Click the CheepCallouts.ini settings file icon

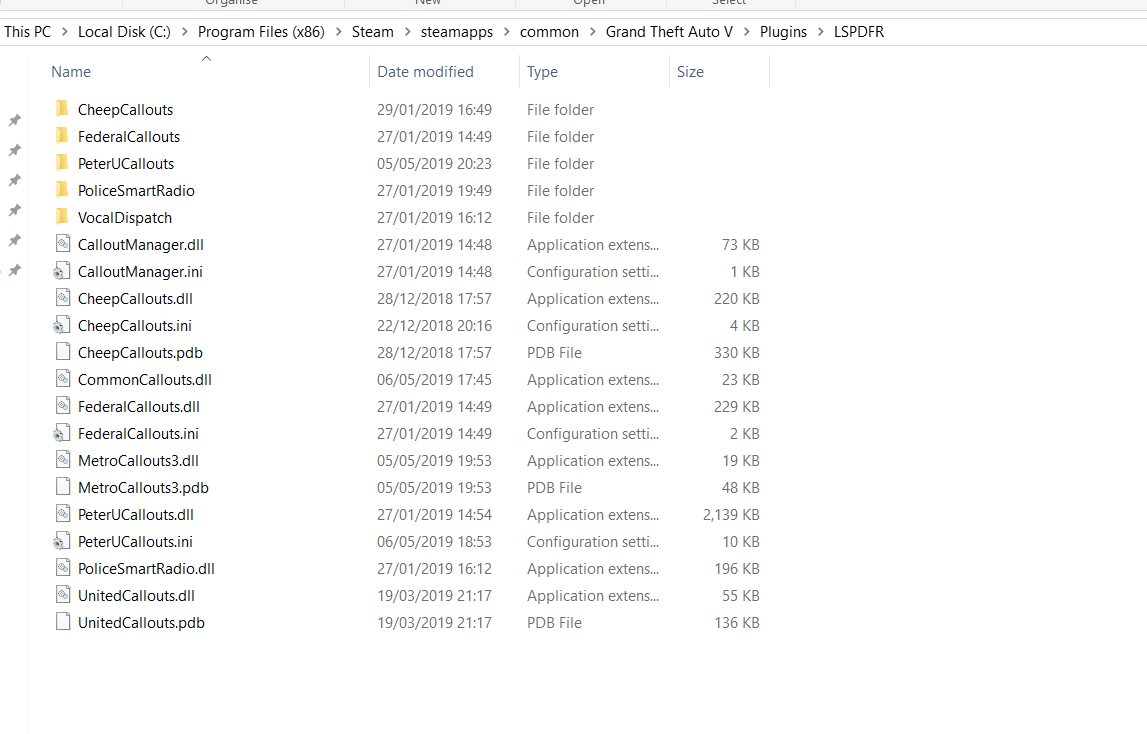point(62,325)
